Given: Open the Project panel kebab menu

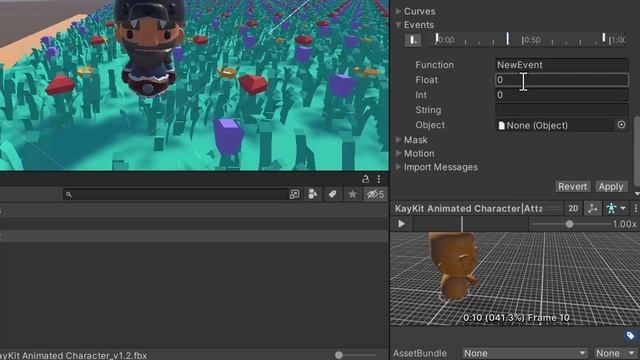Looking at the screenshot, I should [x=379, y=179].
